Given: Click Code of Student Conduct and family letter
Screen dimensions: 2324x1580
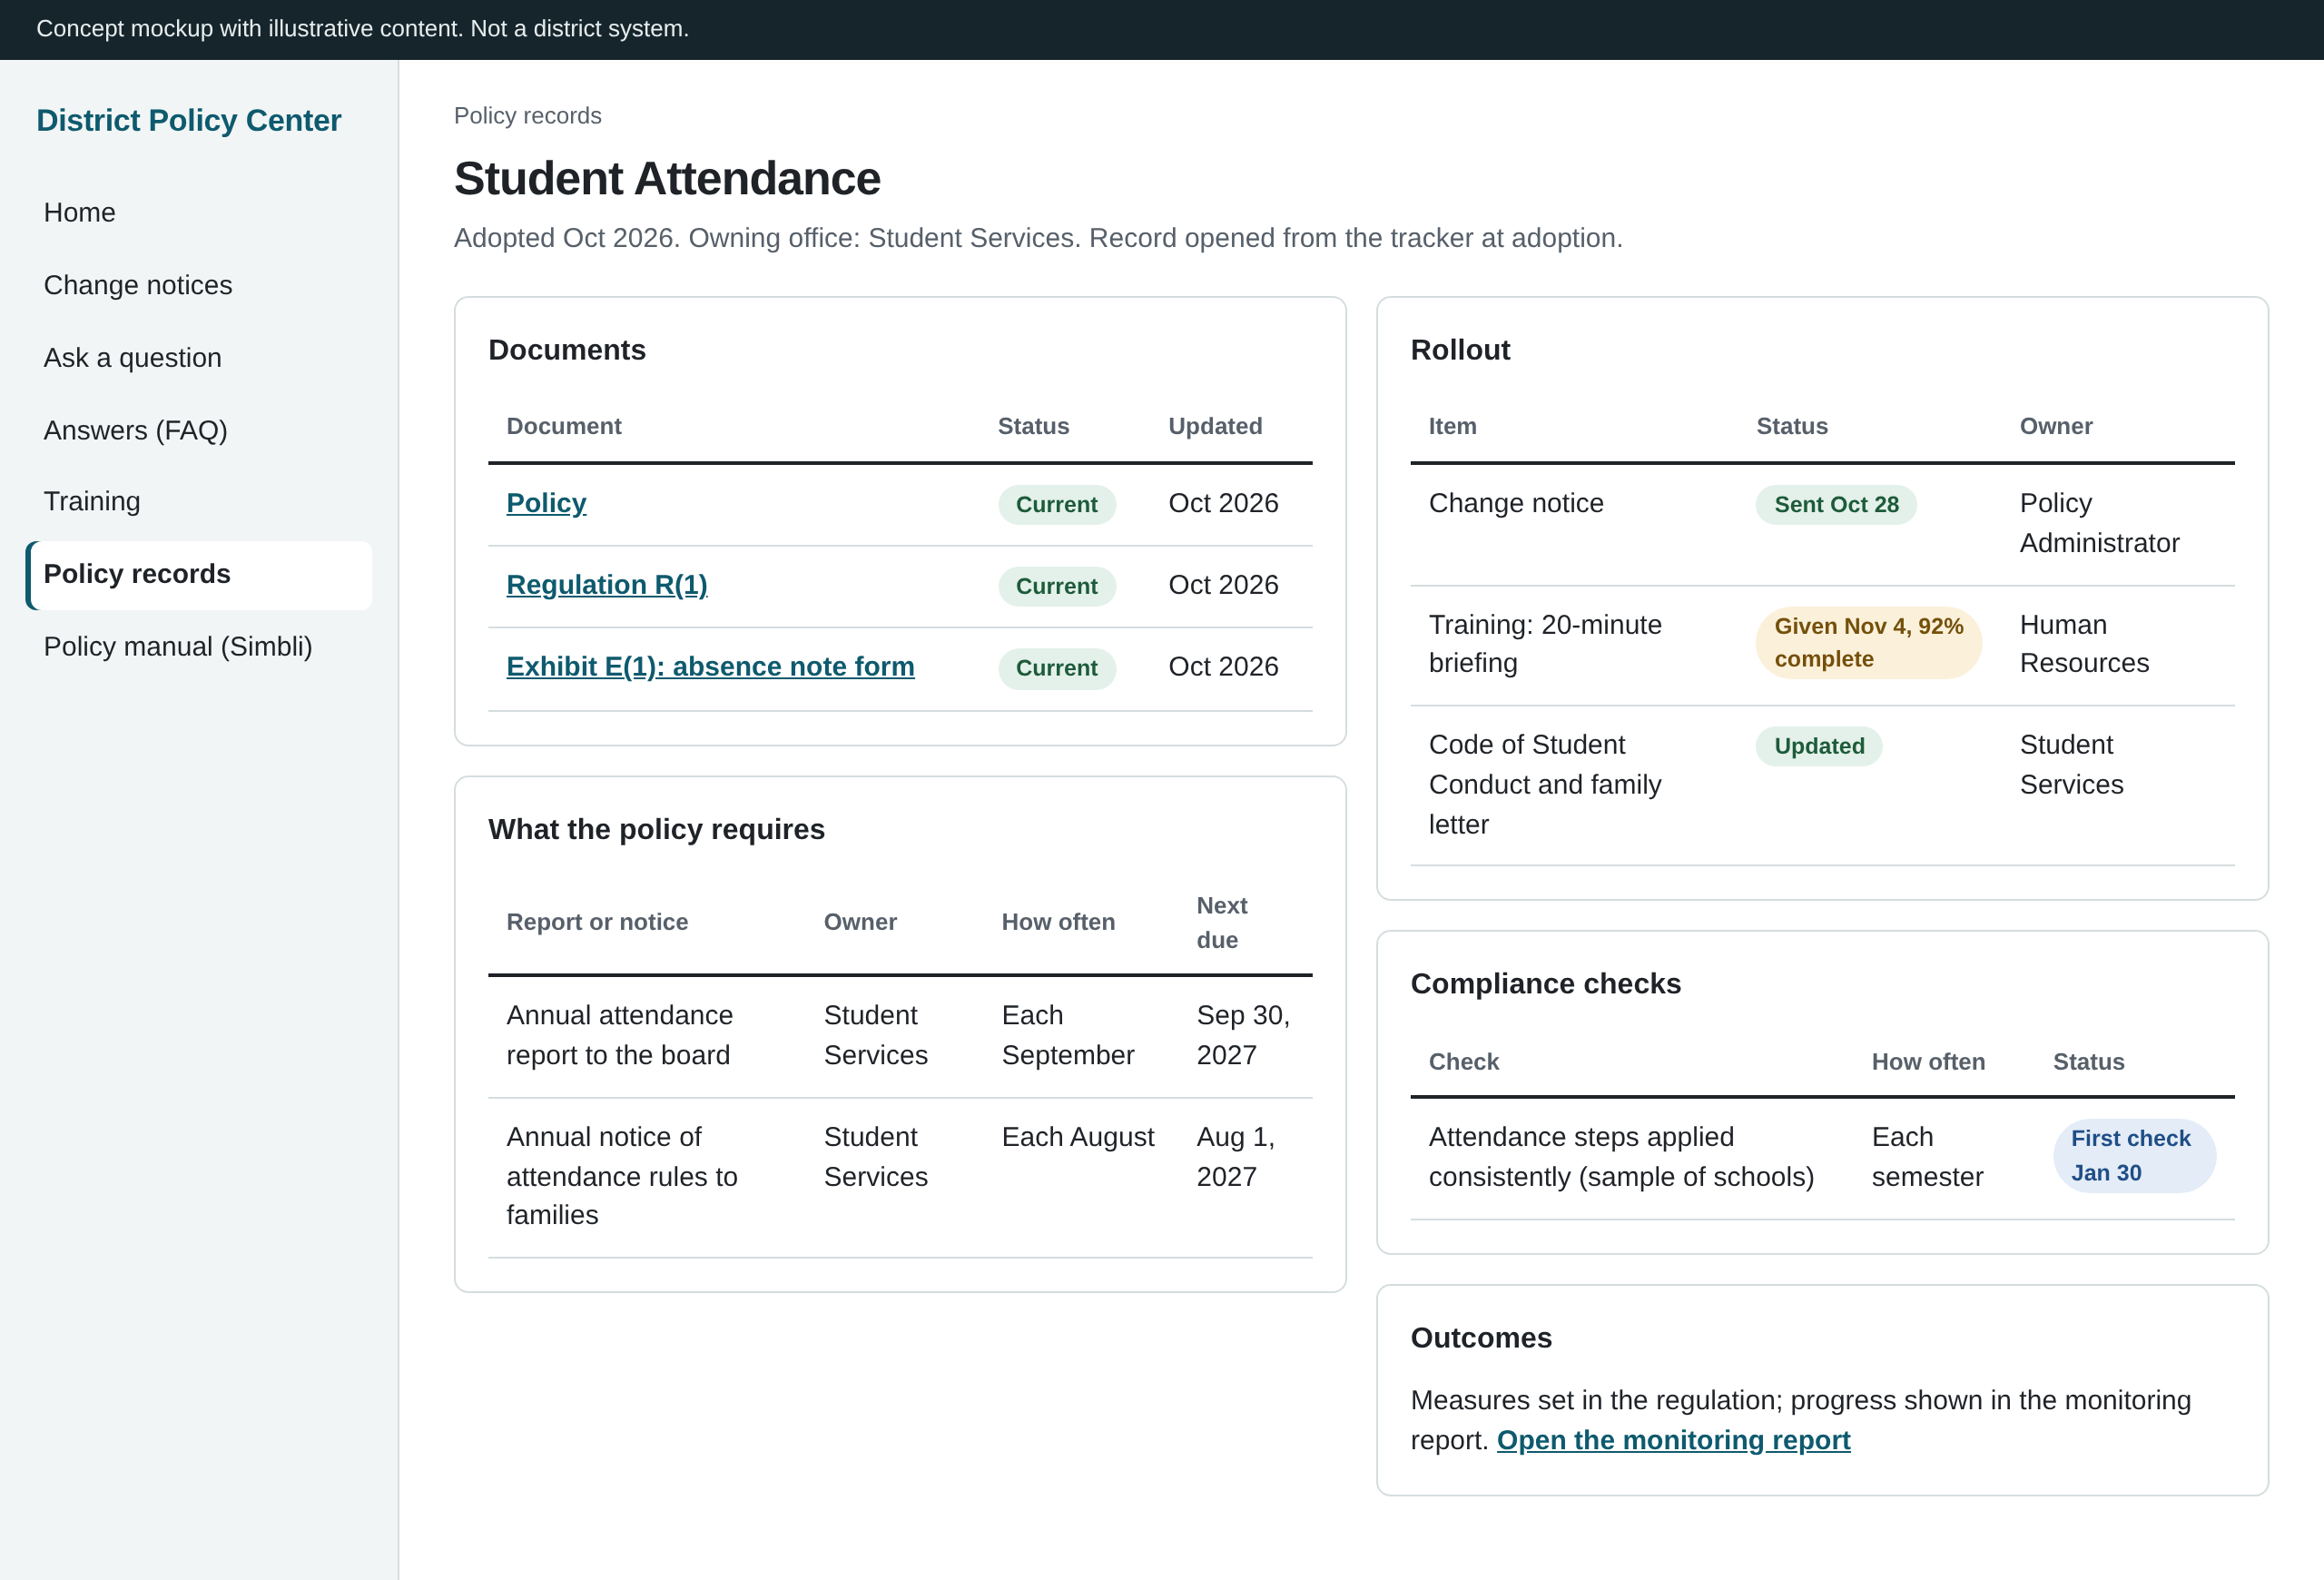Looking at the screenshot, I should coord(1545,785).
